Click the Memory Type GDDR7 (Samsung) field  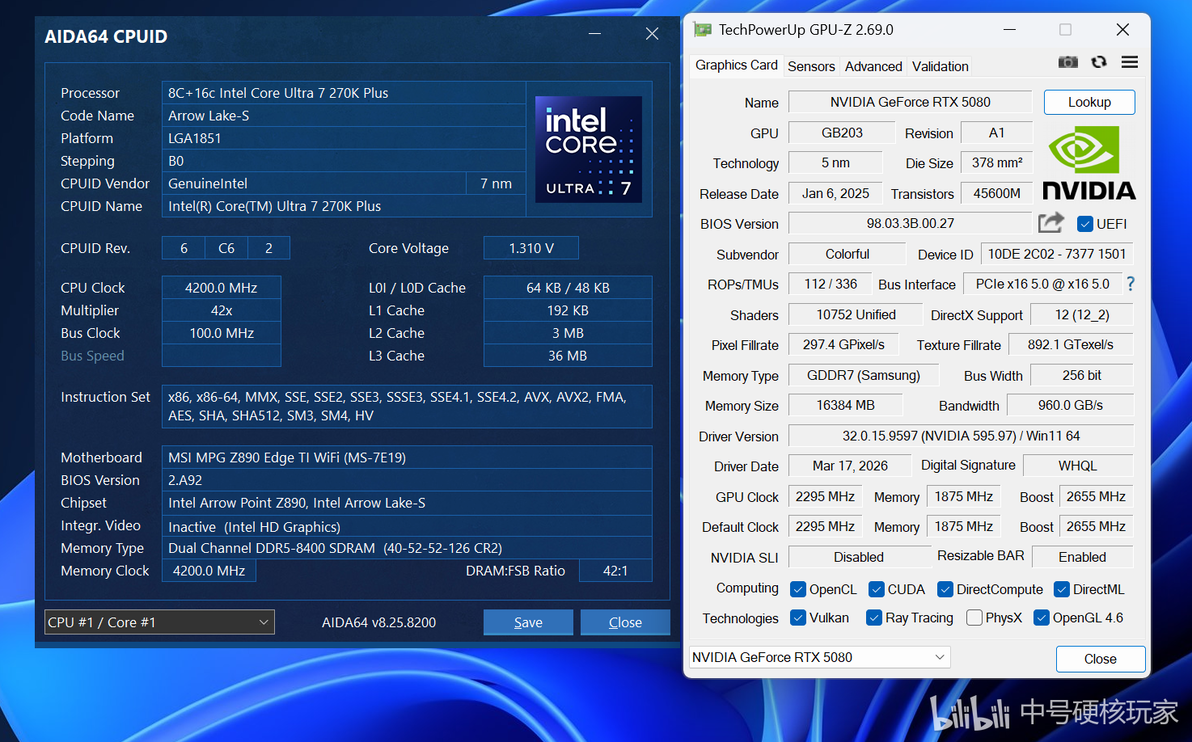click(864, 375)
